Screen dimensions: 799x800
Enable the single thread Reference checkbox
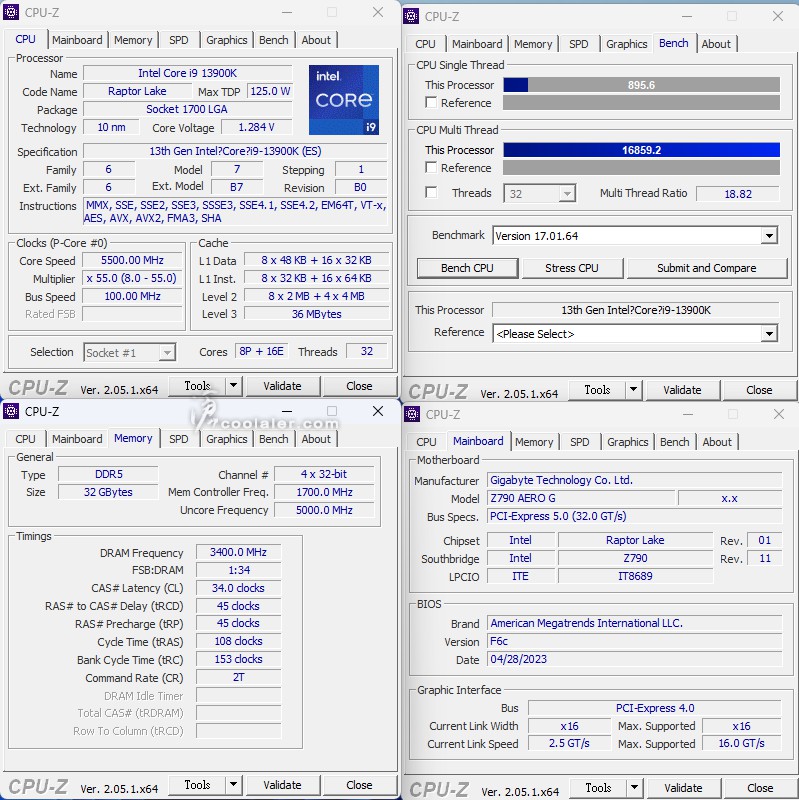(x=431, y=103)
